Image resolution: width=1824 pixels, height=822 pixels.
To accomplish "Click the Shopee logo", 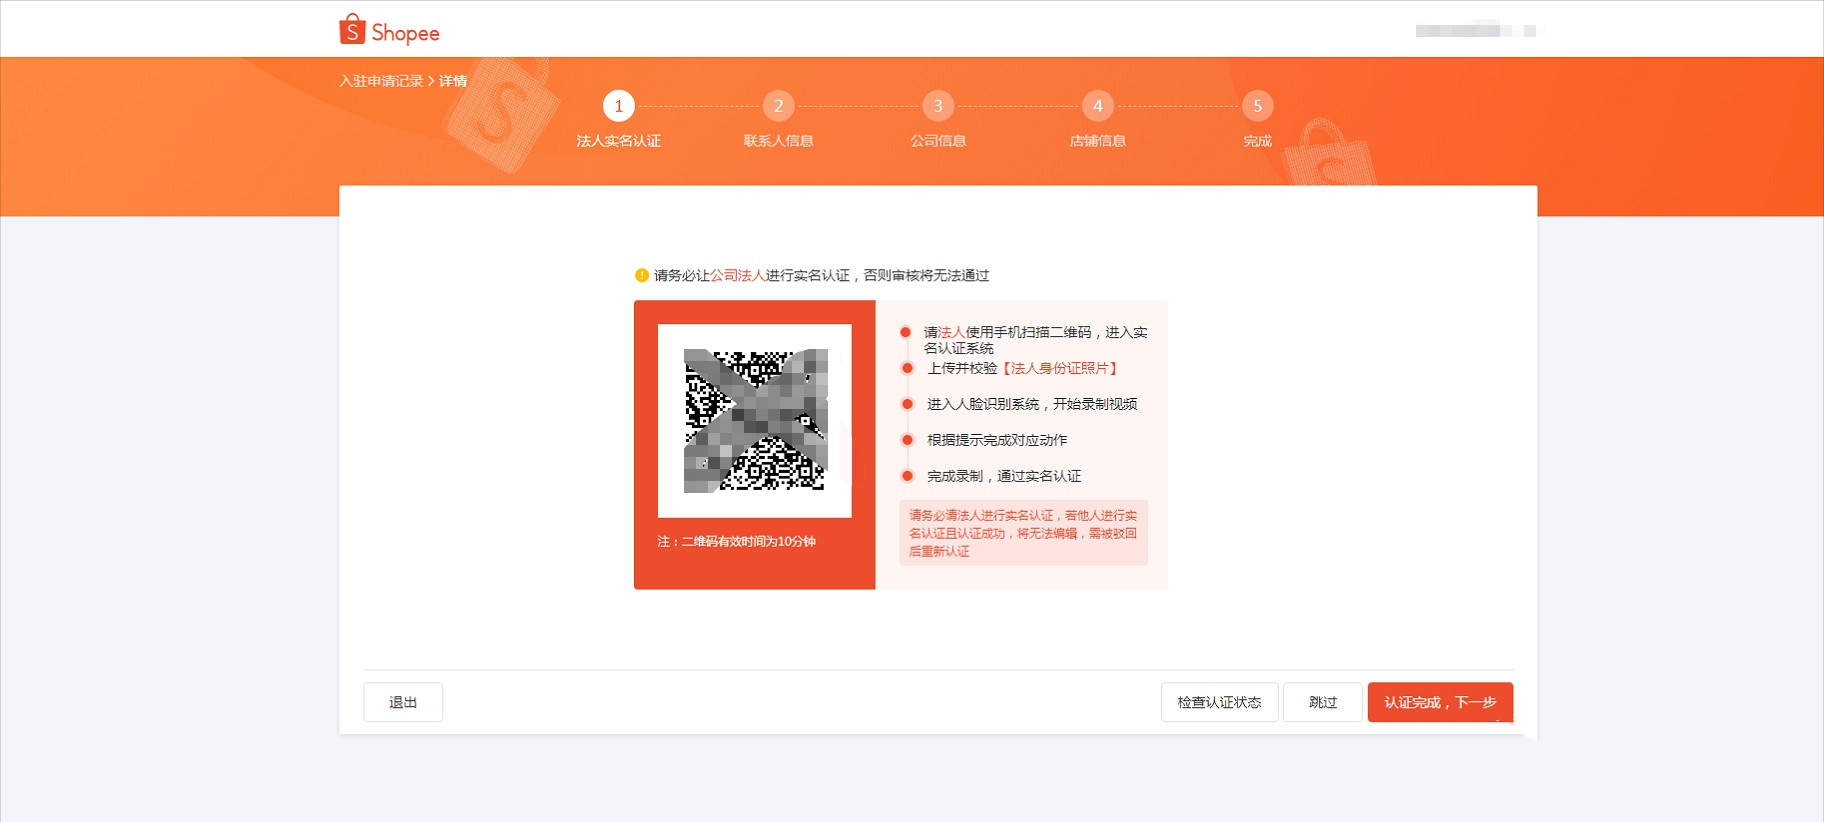I will coord(389,30).
